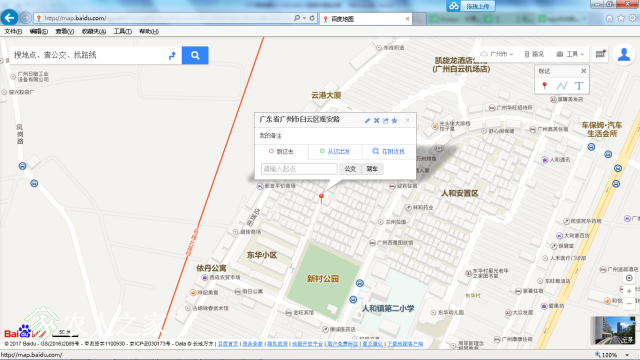Click the star favorite icon in popup
The height and width of the screenshot is (360, 640).
[394, 120]
